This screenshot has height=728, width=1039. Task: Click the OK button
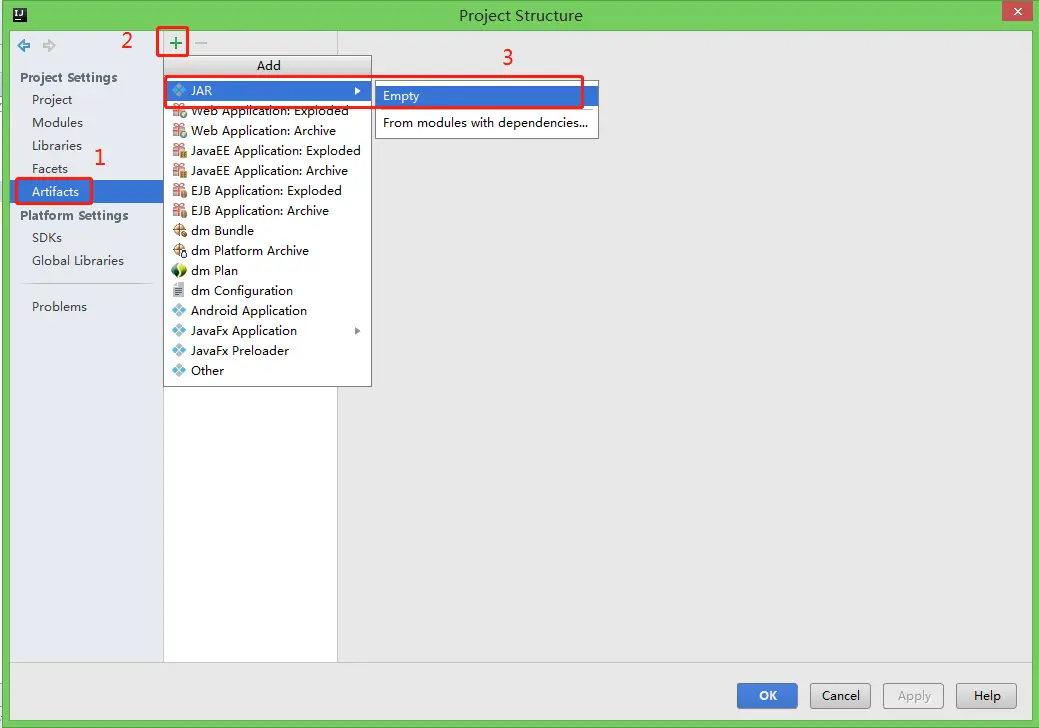coord(767,696)
